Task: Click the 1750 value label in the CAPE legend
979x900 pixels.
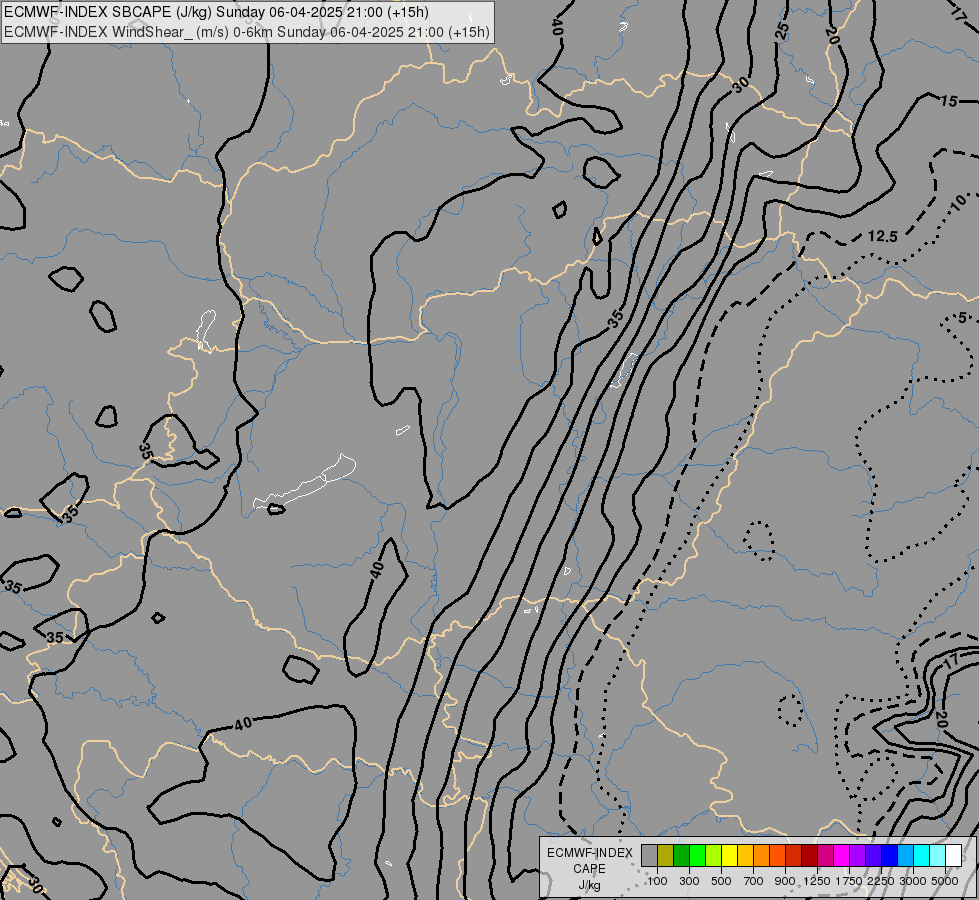Action: 849,881
